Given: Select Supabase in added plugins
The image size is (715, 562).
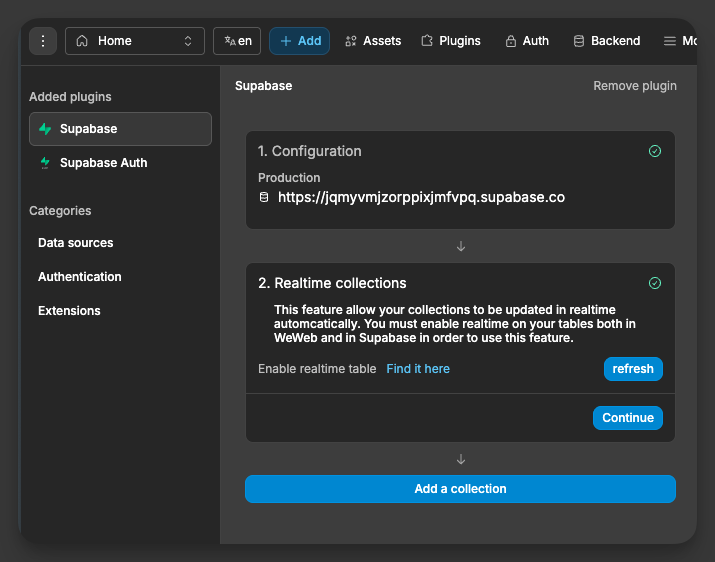Looking at the screenshot, I should tap(120, 129).
